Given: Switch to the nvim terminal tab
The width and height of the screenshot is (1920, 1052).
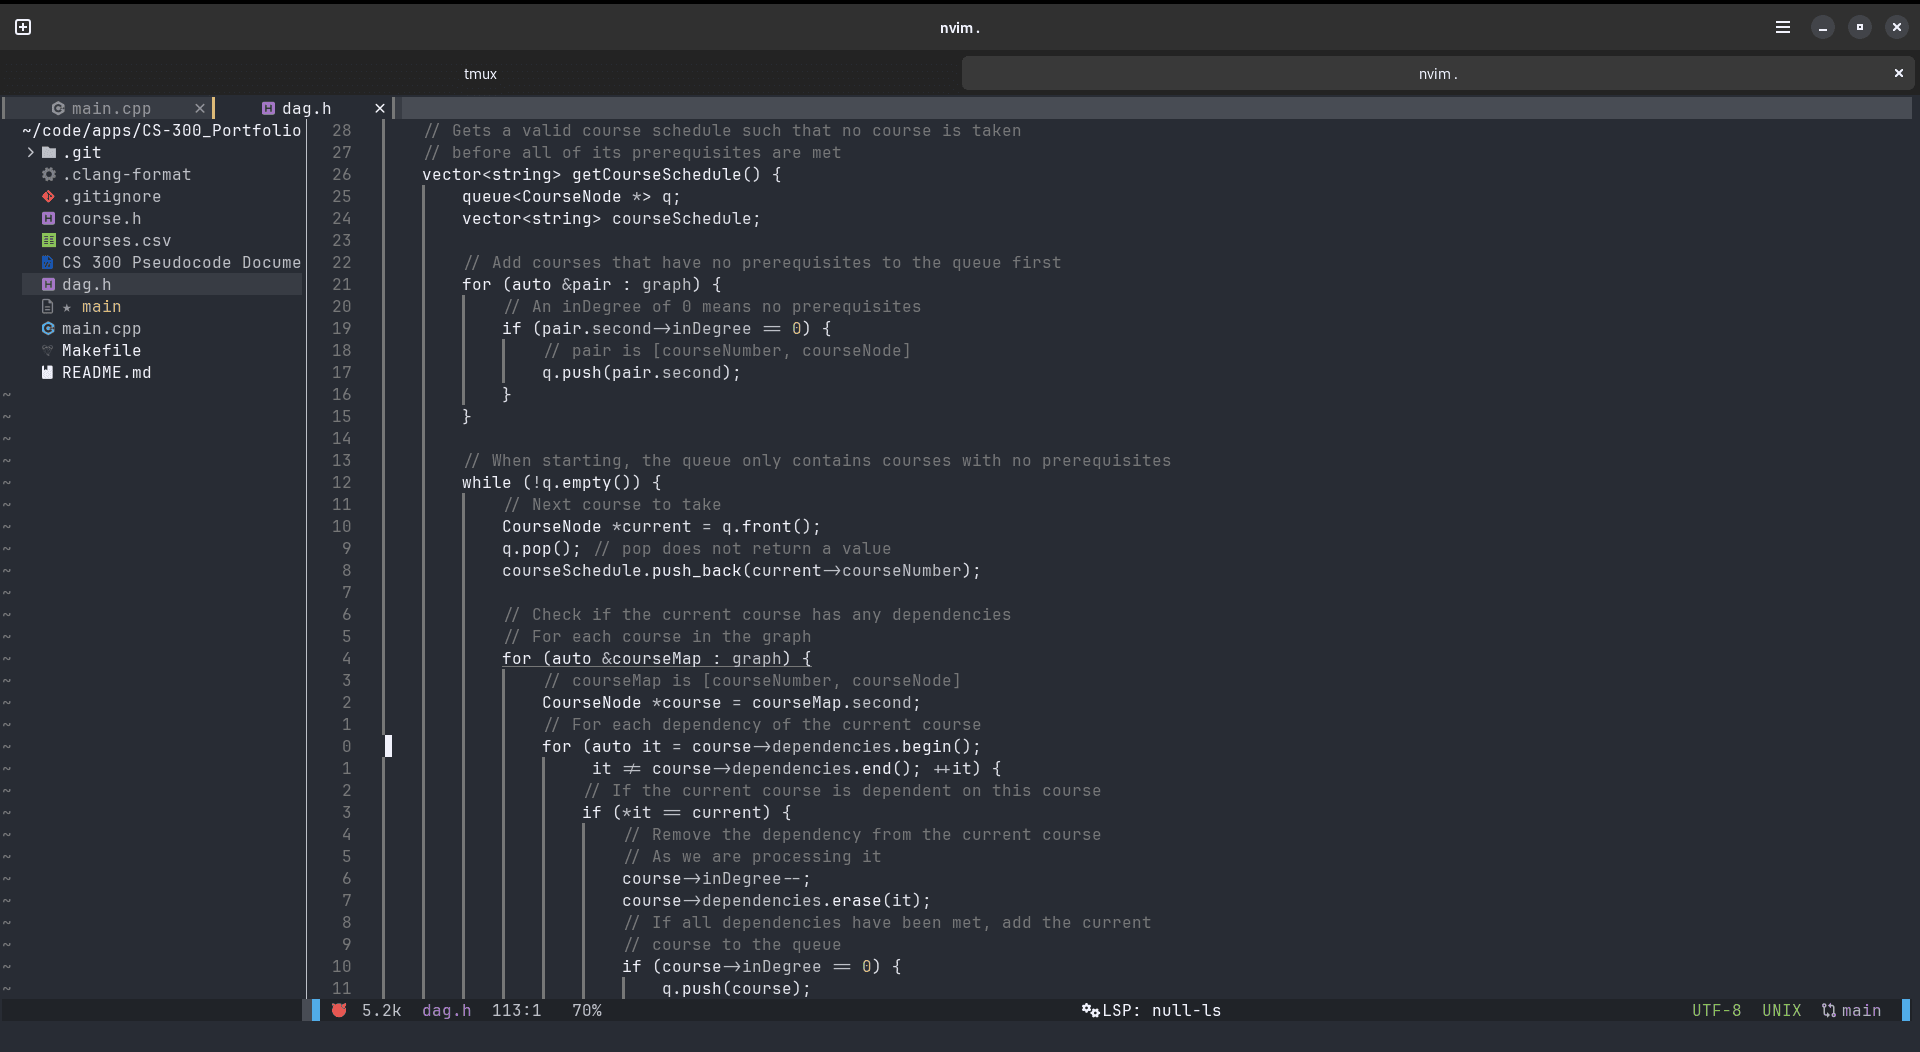Looking at the screenshot, I should point(1438,74).
